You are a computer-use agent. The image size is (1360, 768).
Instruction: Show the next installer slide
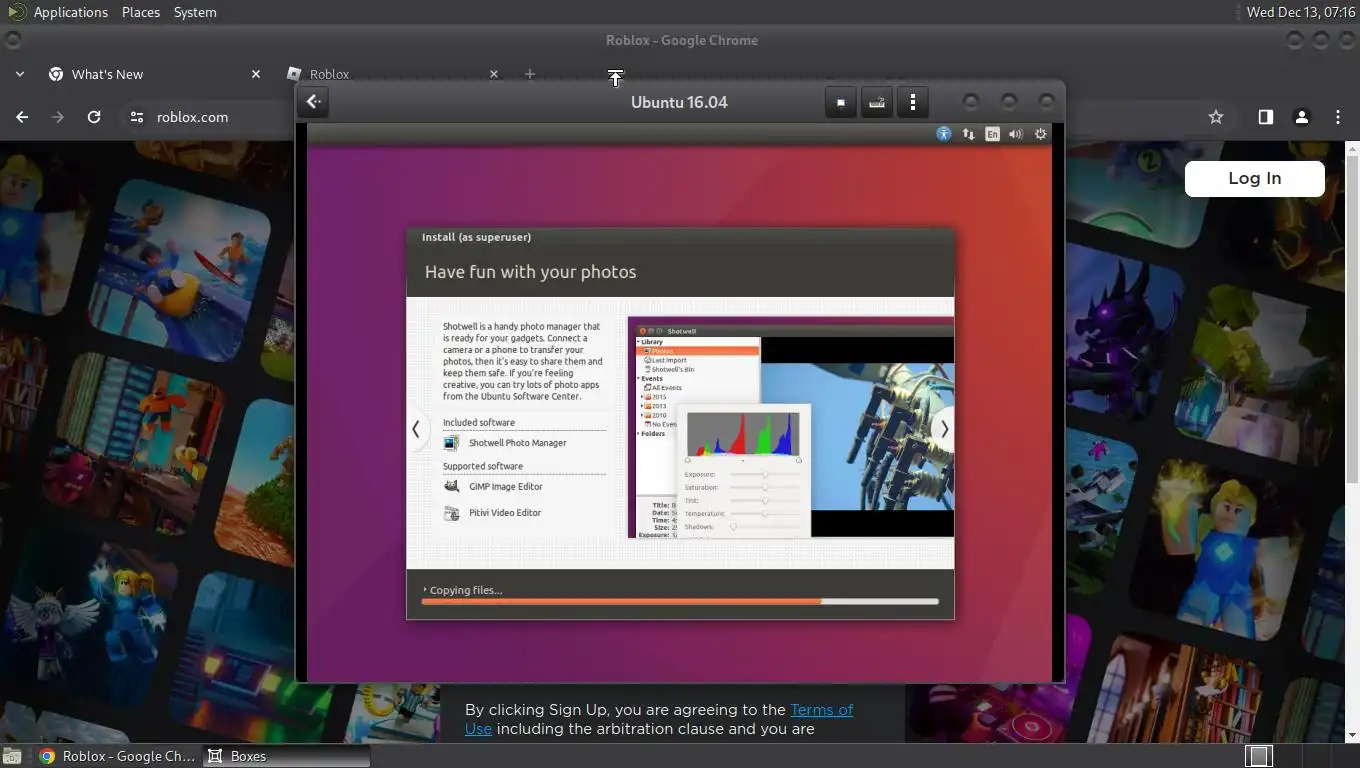click(x=944, y=429)
